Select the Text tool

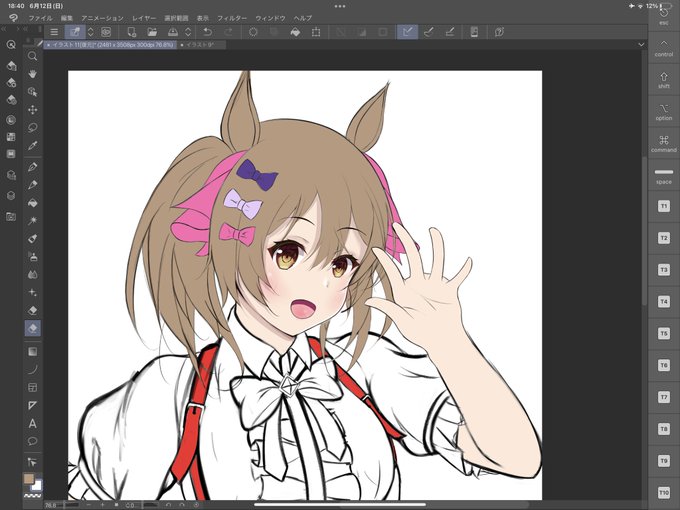click(33, 423)
